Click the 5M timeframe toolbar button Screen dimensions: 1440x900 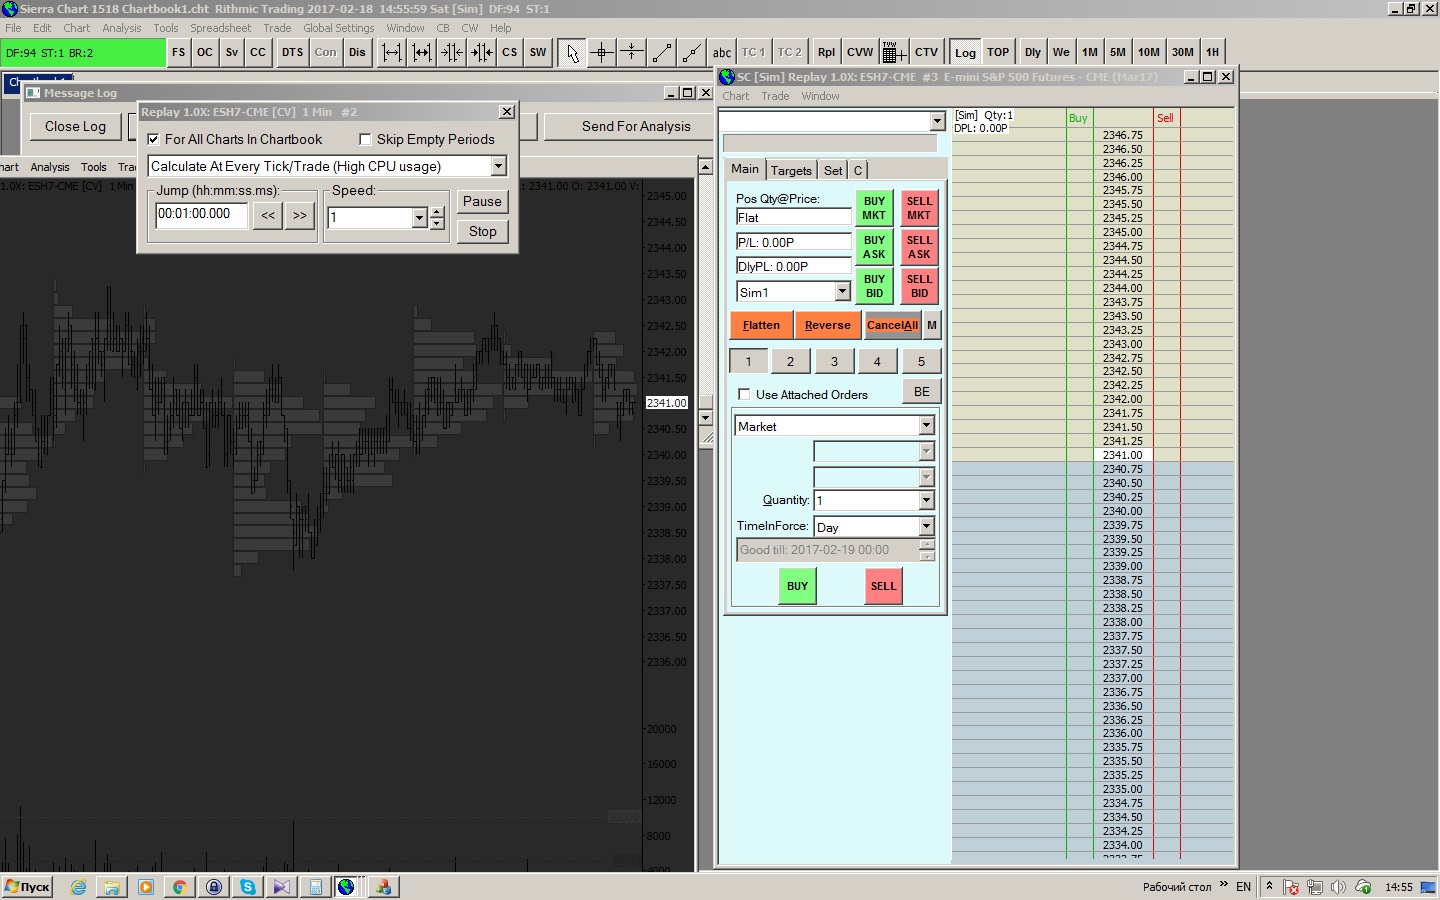click(1118, 53)
